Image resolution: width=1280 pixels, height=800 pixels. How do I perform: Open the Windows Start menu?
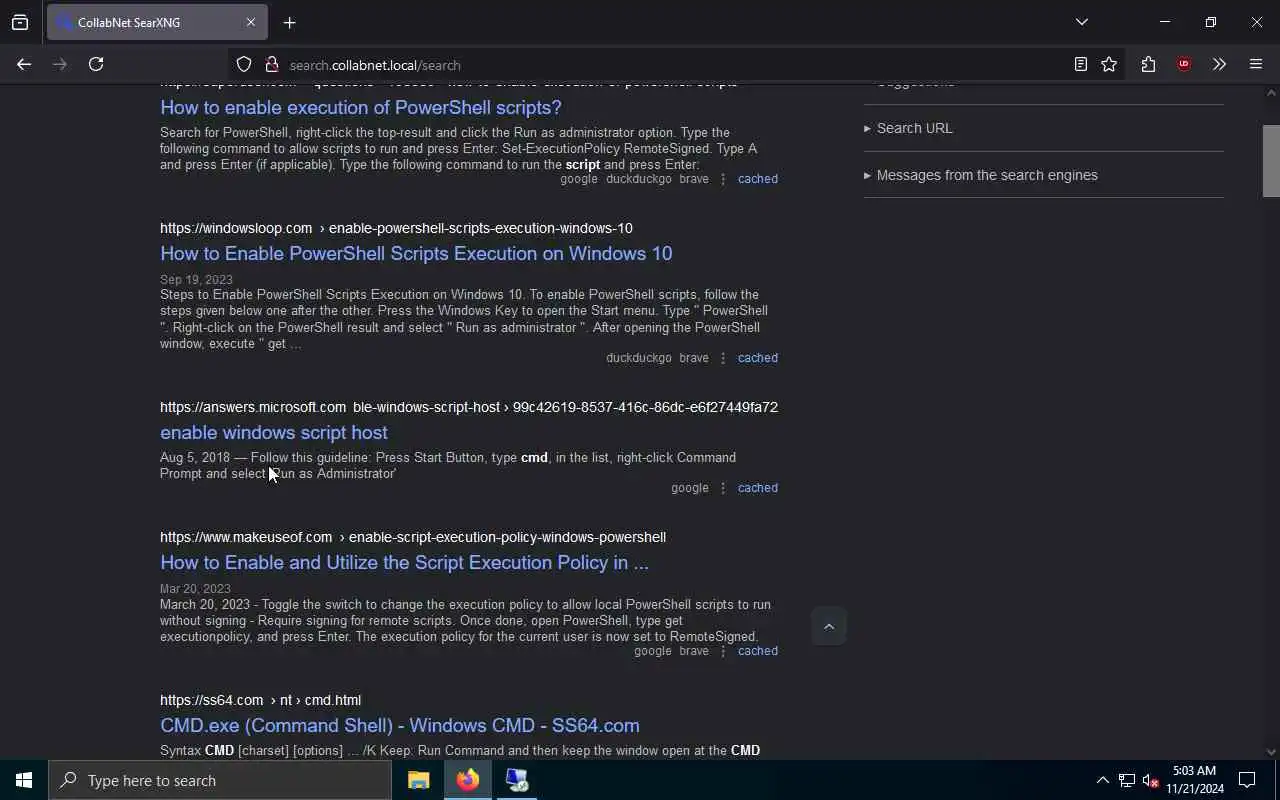24,780
